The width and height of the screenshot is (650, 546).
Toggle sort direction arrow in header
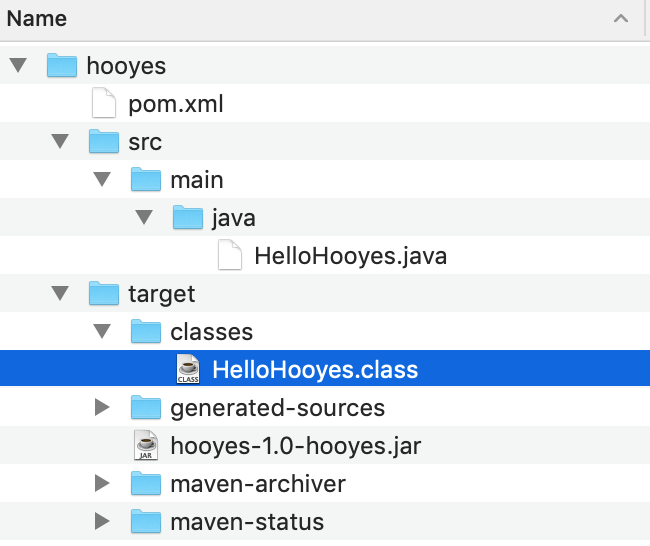[621, 19]
